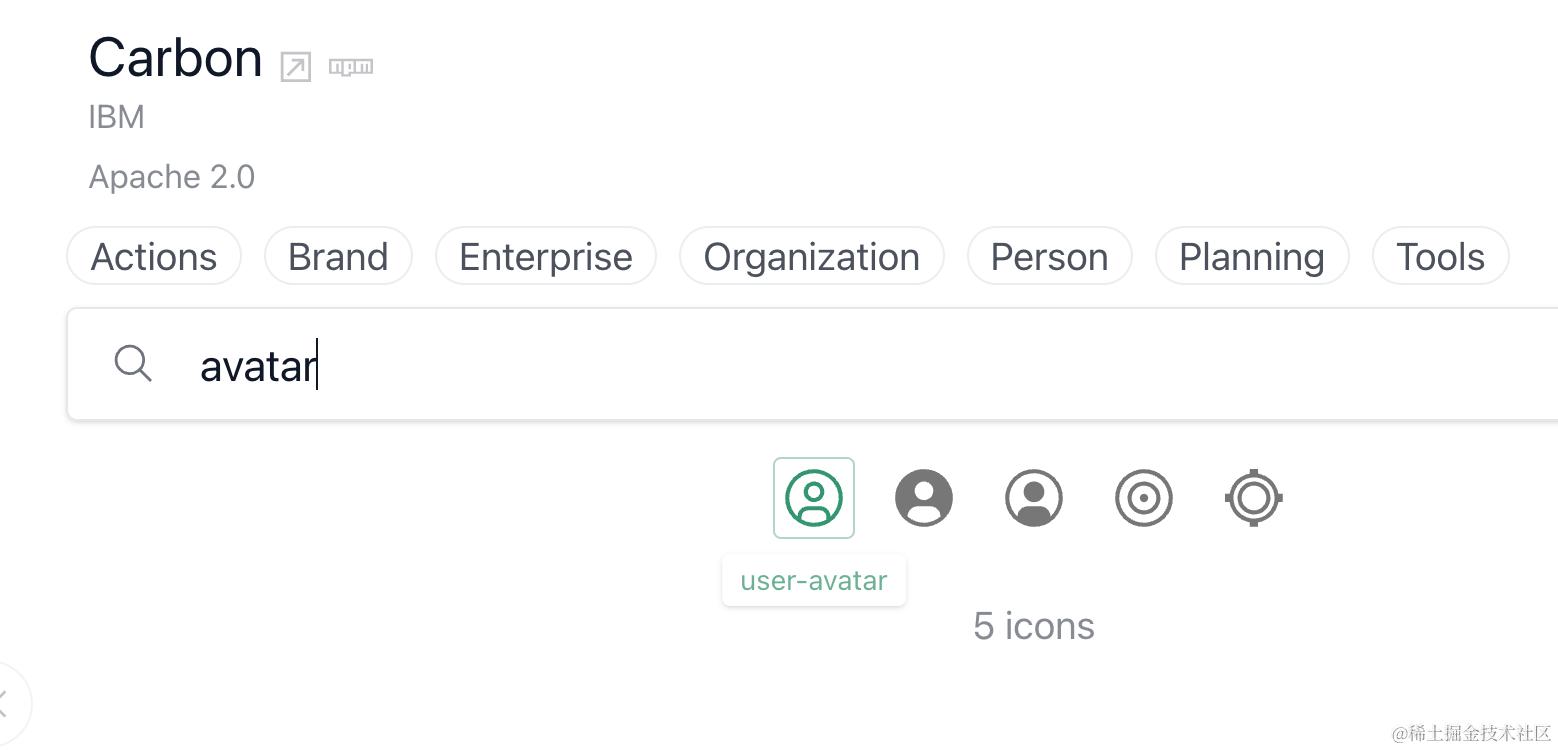Open the Carbon external link icon
The width and height of the screenshot is (1558, 750).
(295, 67)
